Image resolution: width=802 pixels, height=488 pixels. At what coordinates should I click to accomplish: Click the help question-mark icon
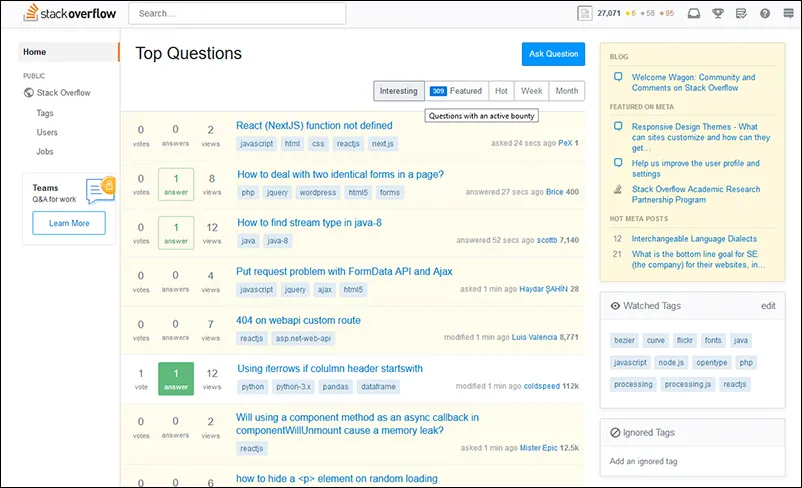pyautogui.click(x=765, y=13)
